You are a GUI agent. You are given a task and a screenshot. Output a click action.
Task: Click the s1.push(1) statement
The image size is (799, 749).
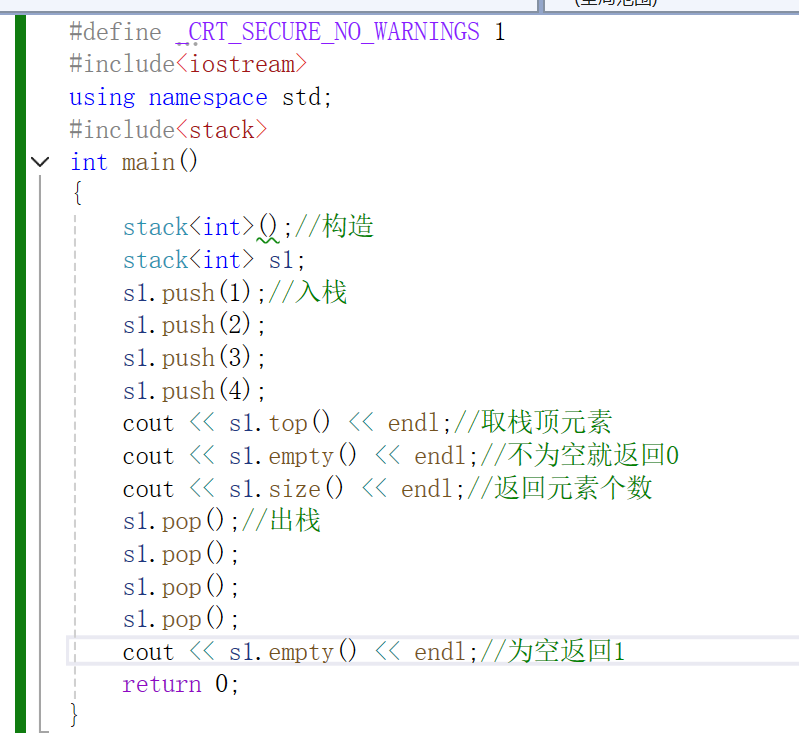pyautogui.click(x=194, y=293)
